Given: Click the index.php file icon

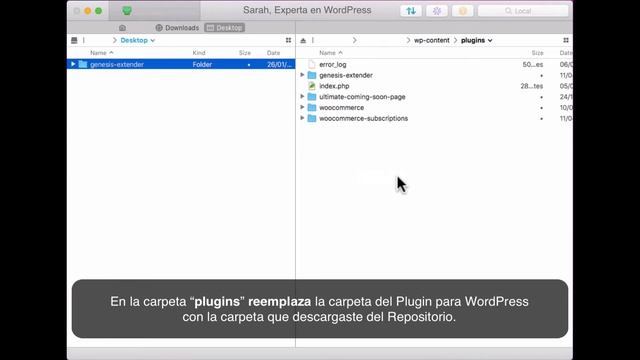Looking at the screenshot, I should [x=312, y=86].
